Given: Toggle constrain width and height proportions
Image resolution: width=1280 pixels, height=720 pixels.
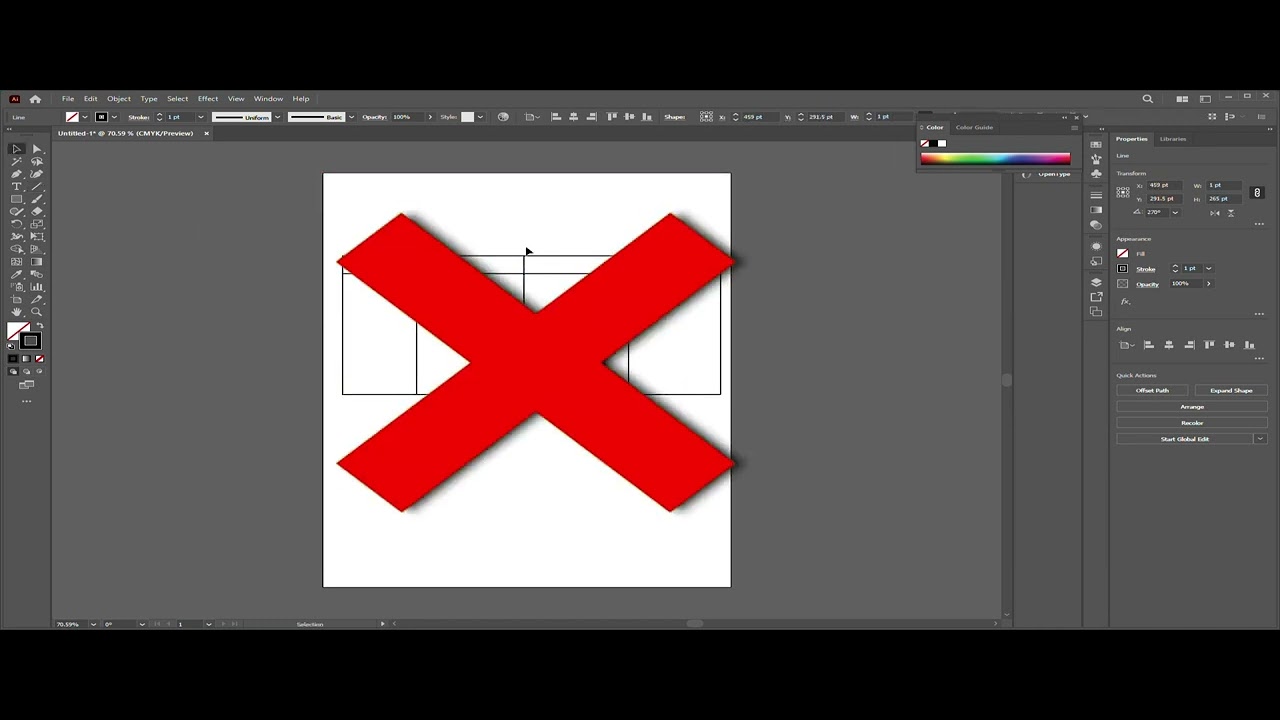Looking at the screenshot, I should (x=1257, y=192).
